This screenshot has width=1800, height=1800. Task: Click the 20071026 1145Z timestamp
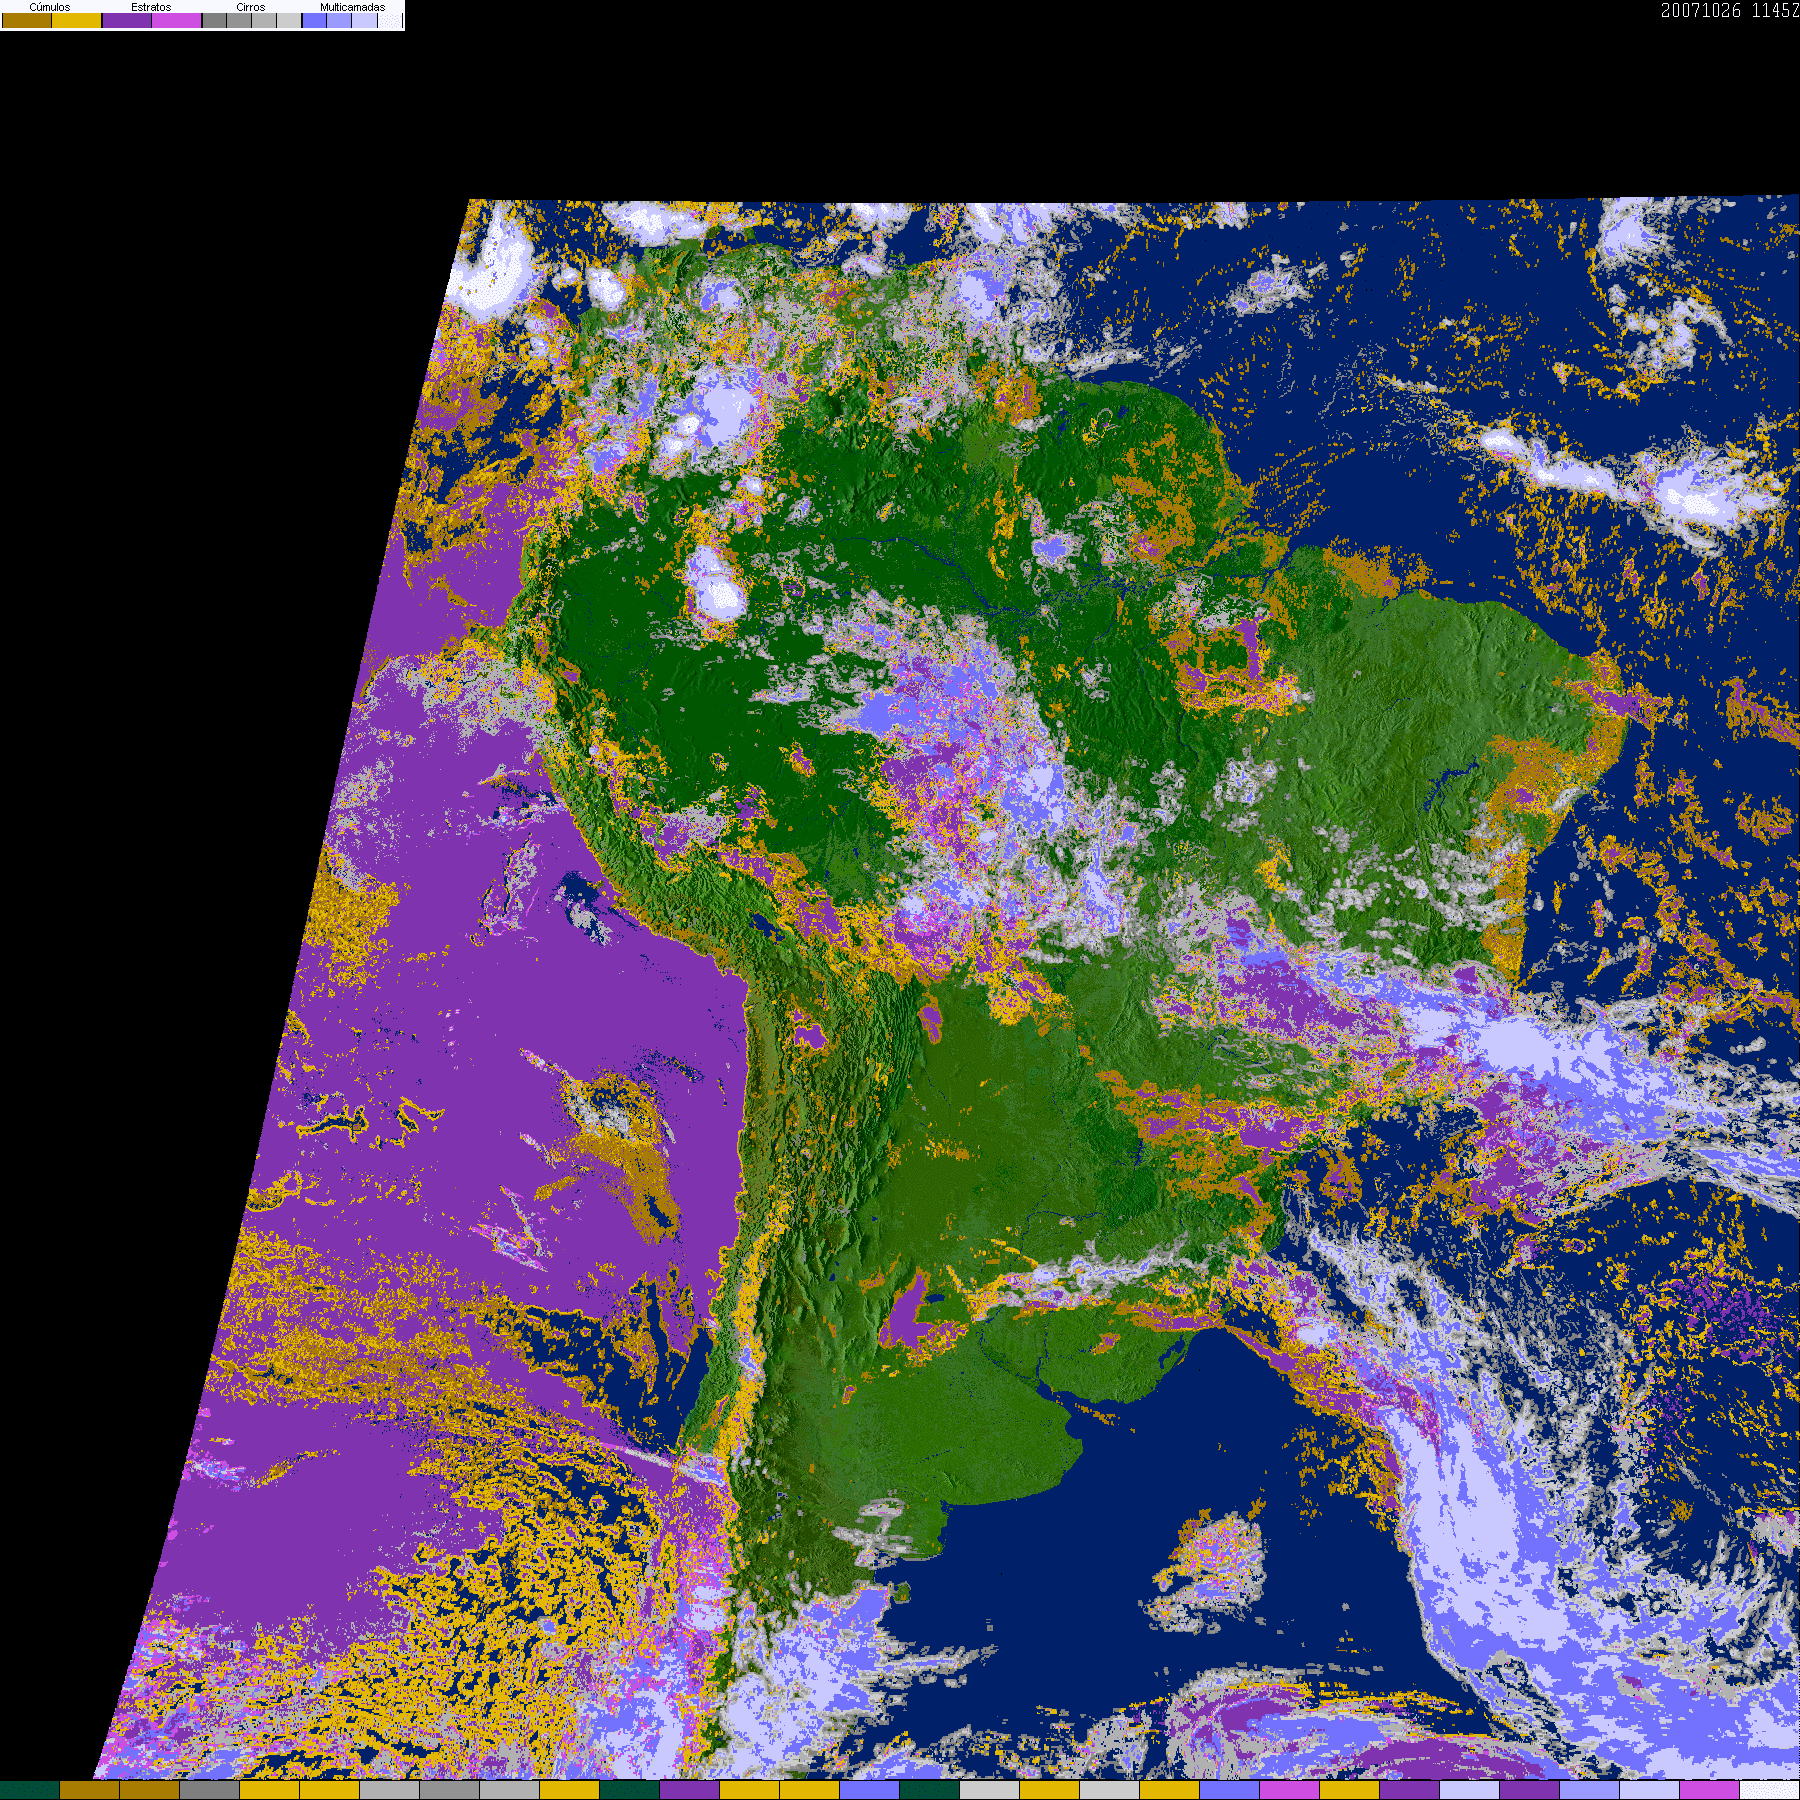click(1730, 11)
